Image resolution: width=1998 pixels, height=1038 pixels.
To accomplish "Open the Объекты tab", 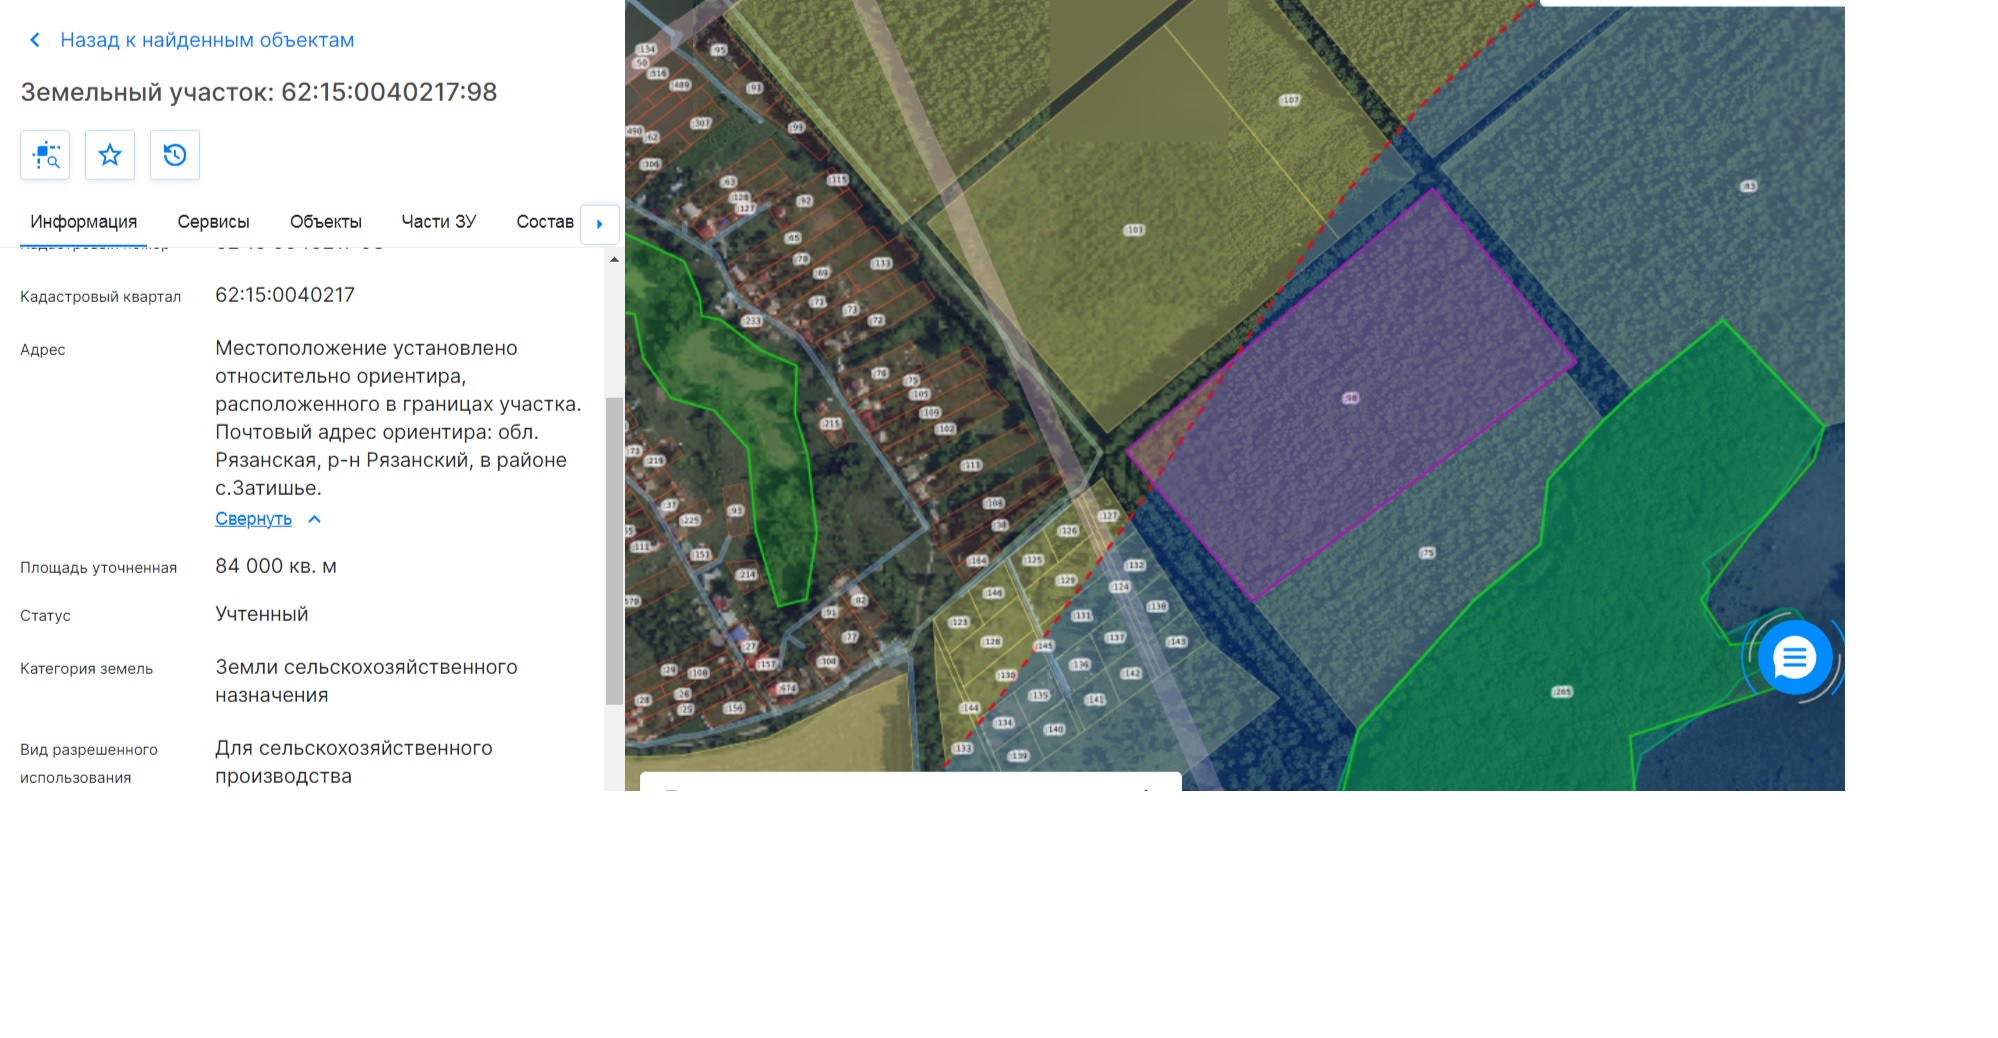I will (x=326, y=222).
